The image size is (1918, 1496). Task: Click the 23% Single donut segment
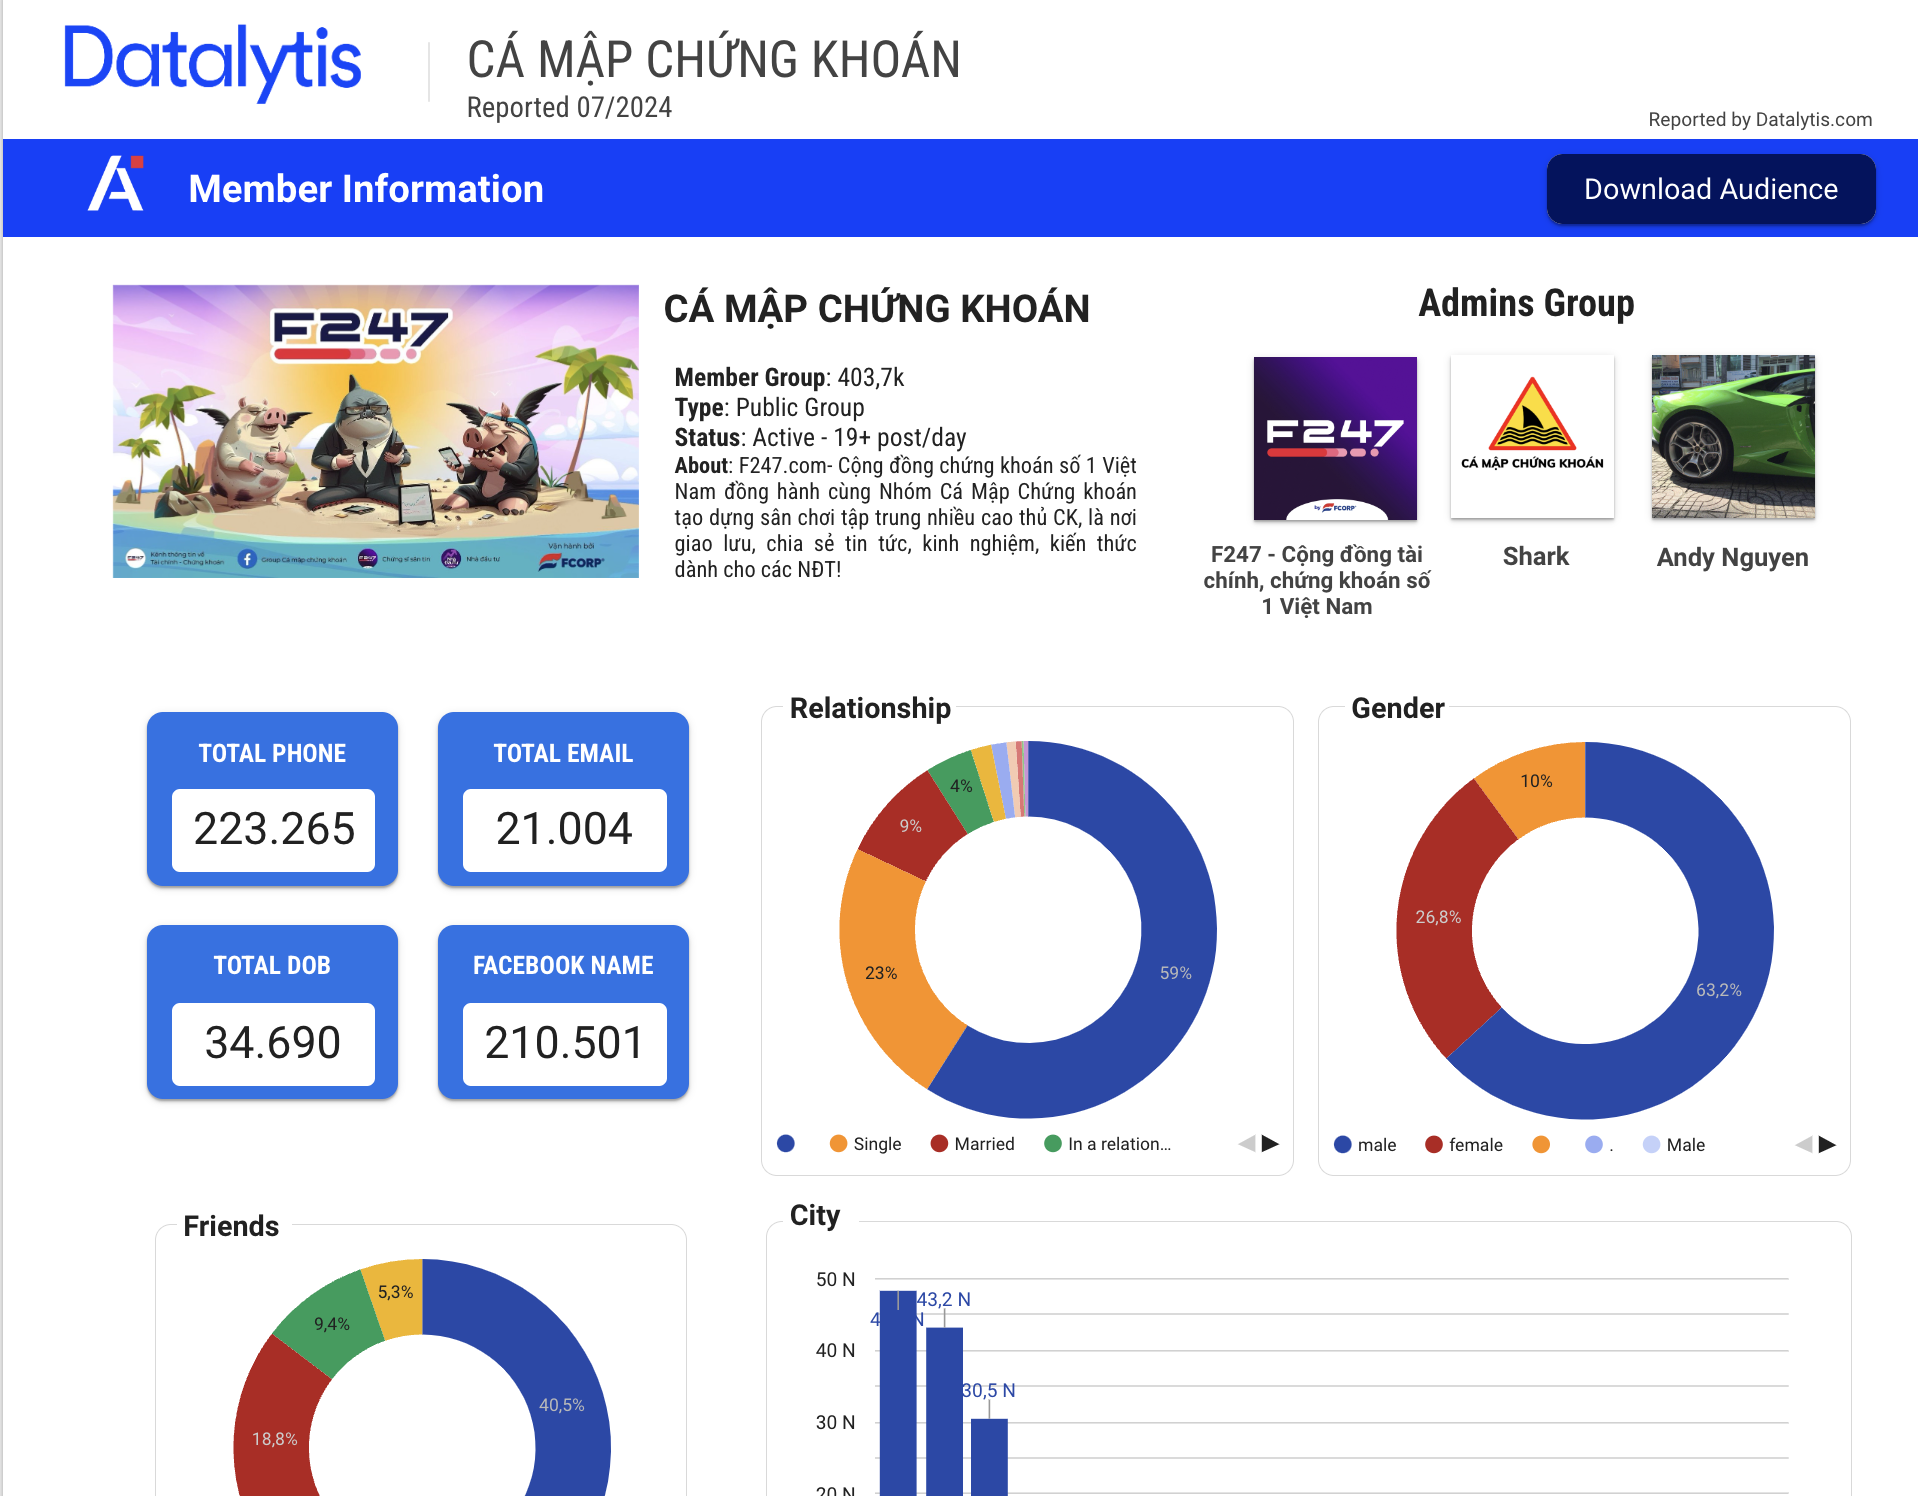[880, 972]
